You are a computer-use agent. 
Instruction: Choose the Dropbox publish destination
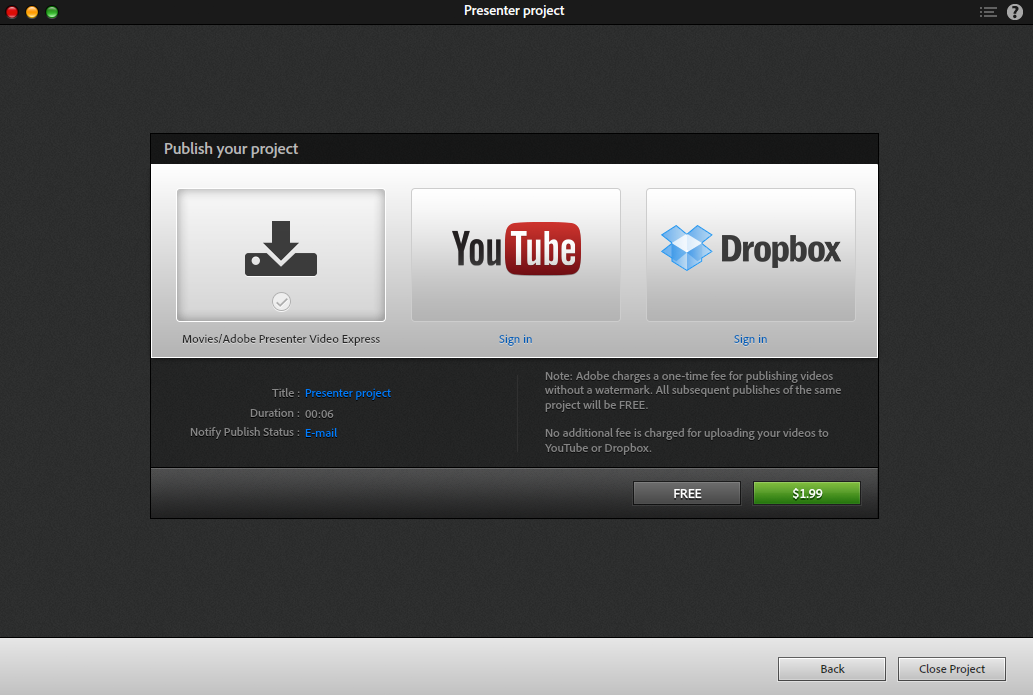pyautogui.click(x=751, y=255)
